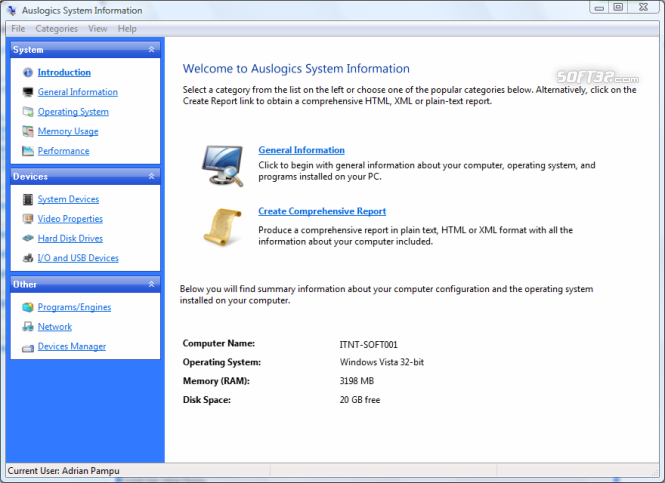Click the 3198 MB memory value
Viewport: 665px width, 483px height.
(x=357, y=381)
